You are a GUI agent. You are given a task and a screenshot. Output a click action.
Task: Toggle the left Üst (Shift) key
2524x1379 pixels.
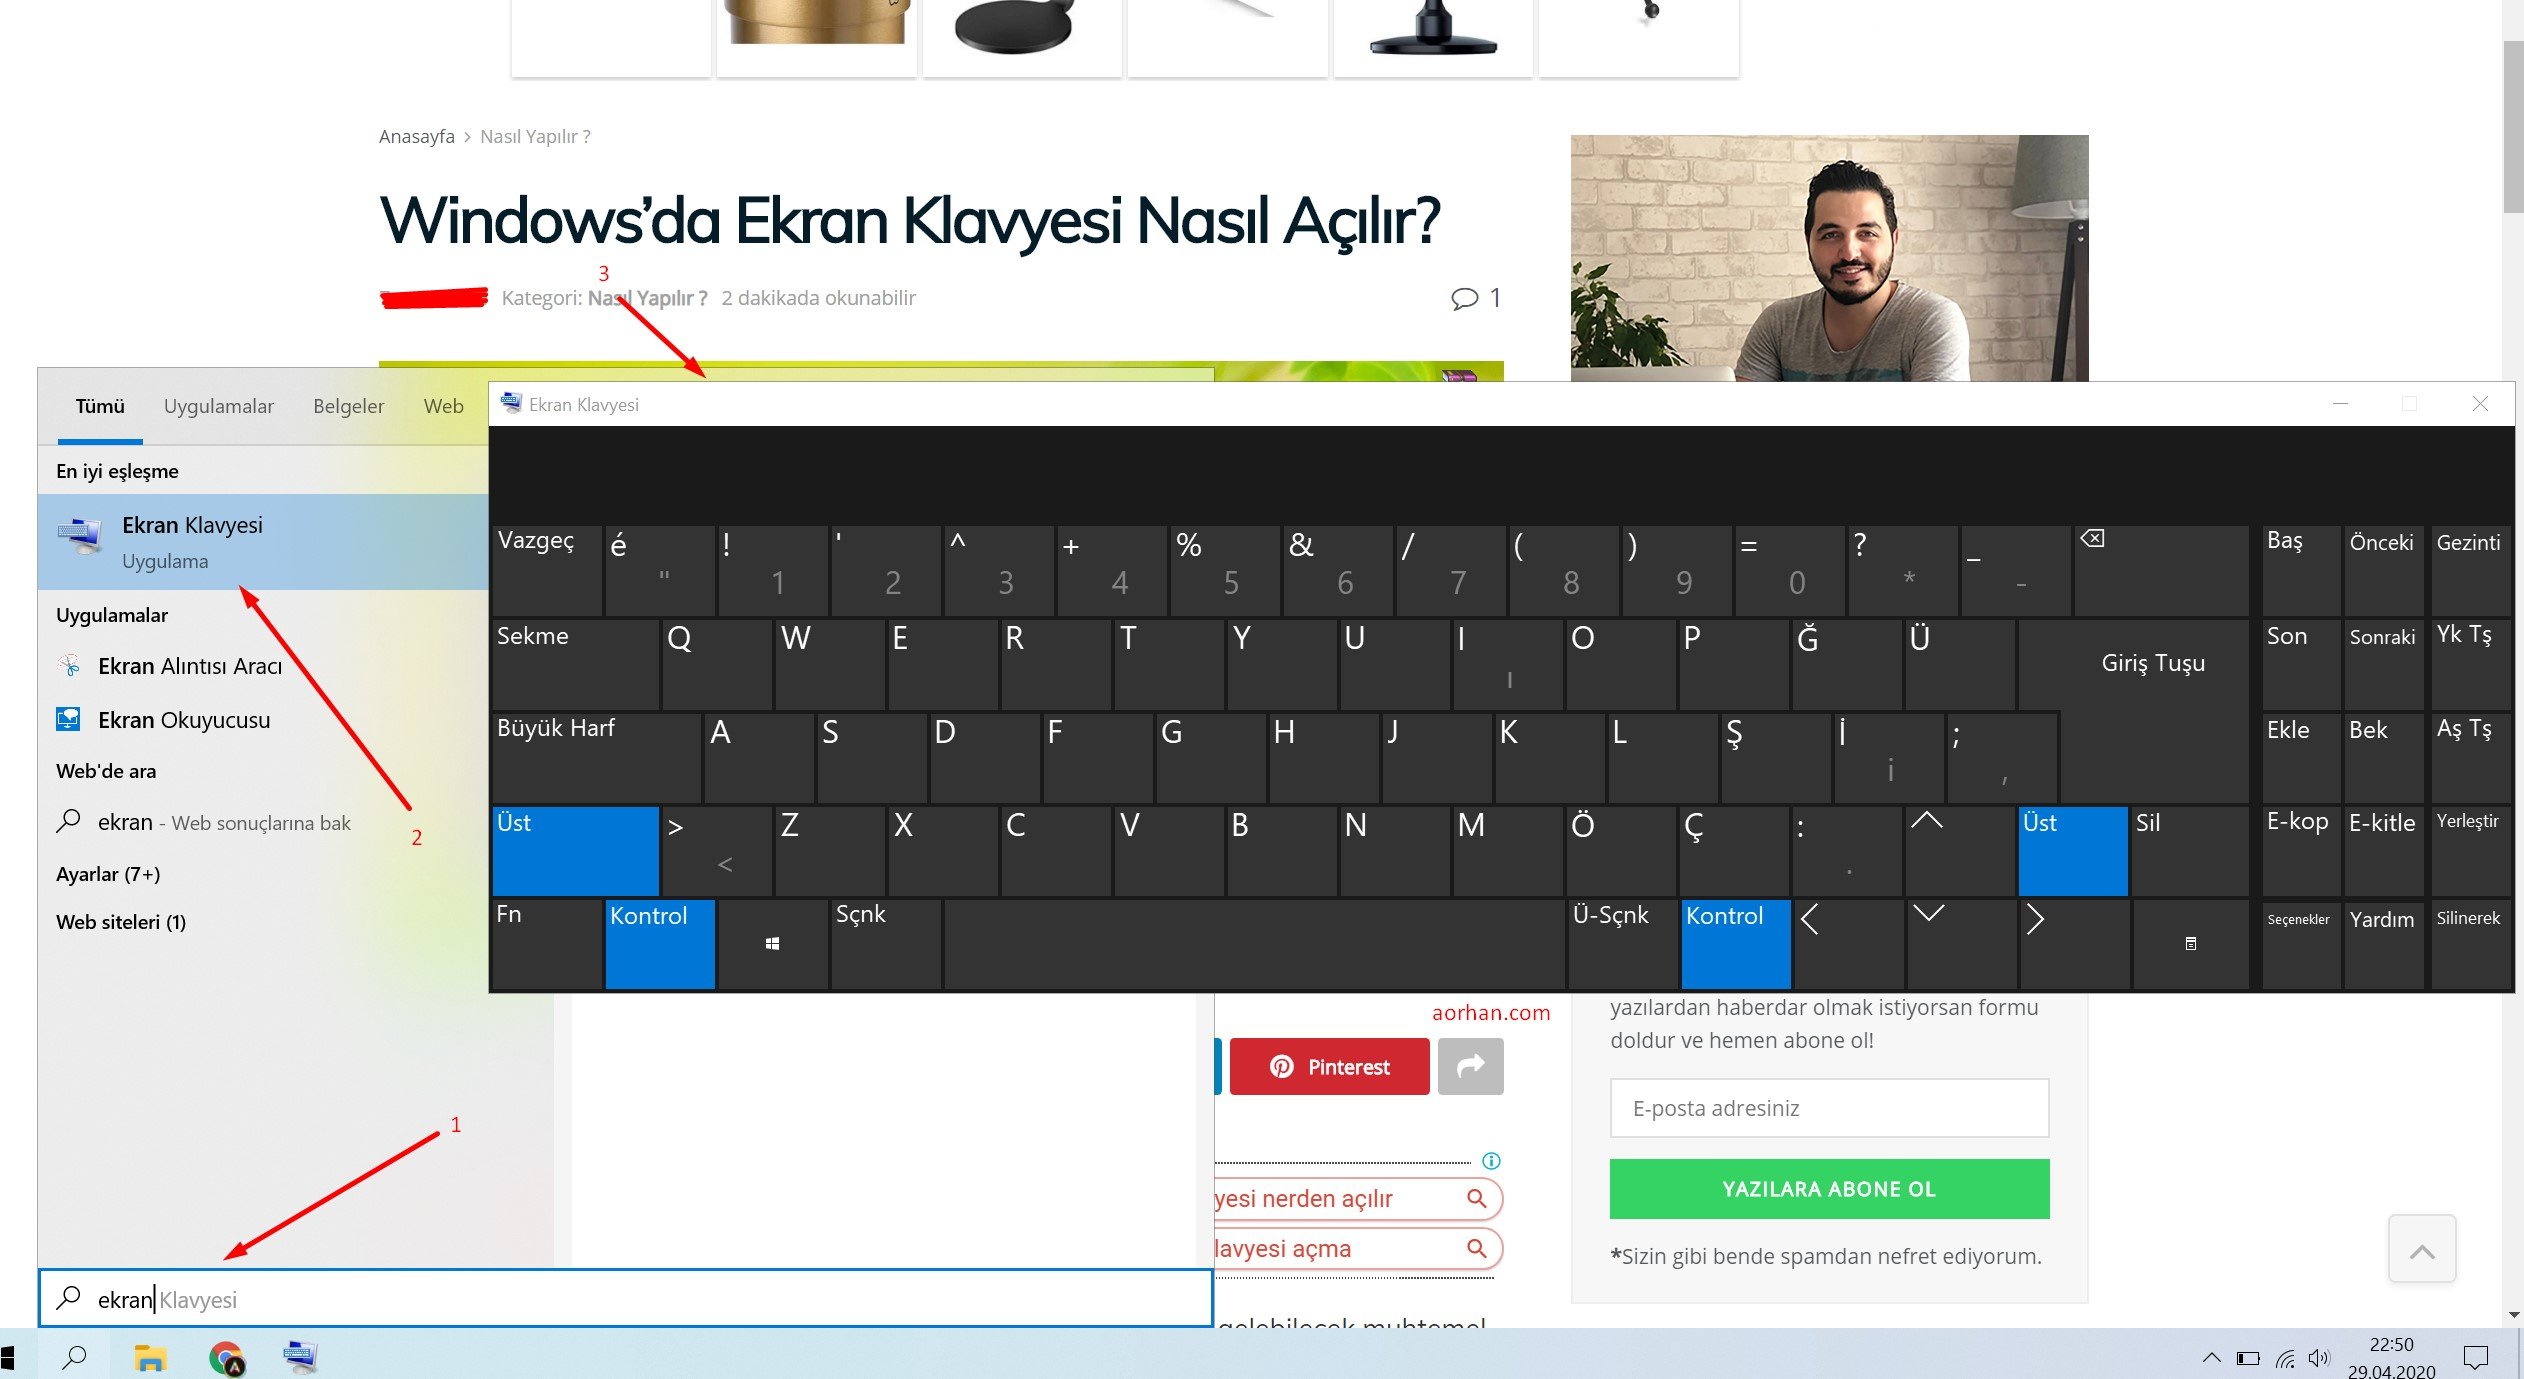(575, 850)
